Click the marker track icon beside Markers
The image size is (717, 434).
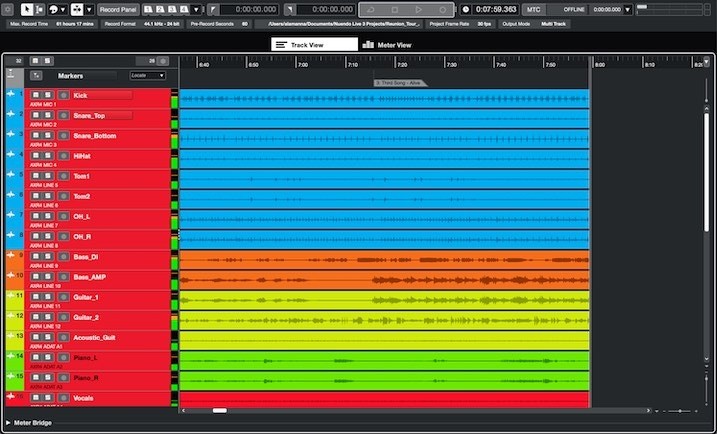[11, 74]
